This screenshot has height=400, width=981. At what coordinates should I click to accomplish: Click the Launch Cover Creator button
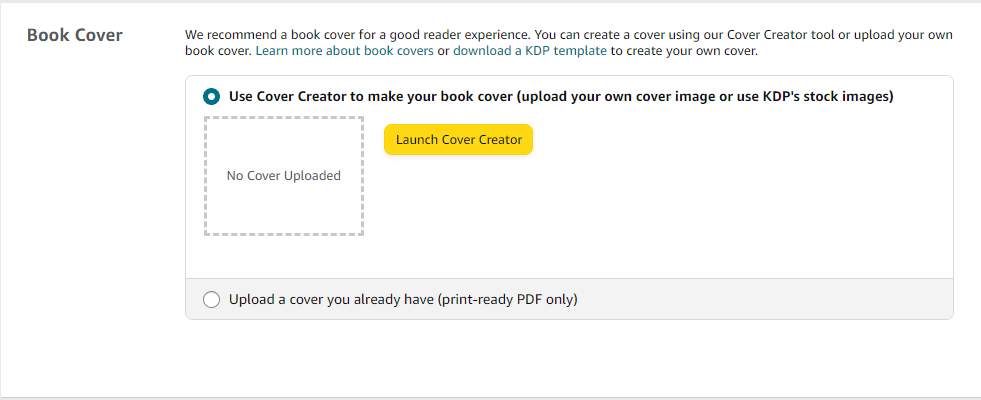click(459, 140)
